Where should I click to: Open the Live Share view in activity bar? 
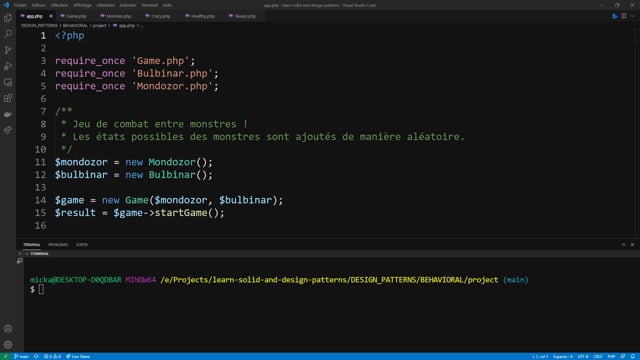click(8, 130)
